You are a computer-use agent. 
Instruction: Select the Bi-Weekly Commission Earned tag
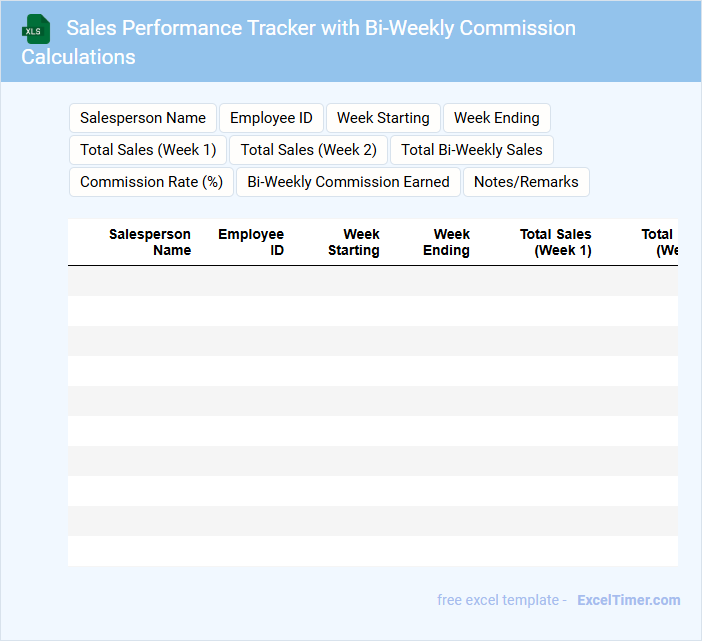point(348,182)
